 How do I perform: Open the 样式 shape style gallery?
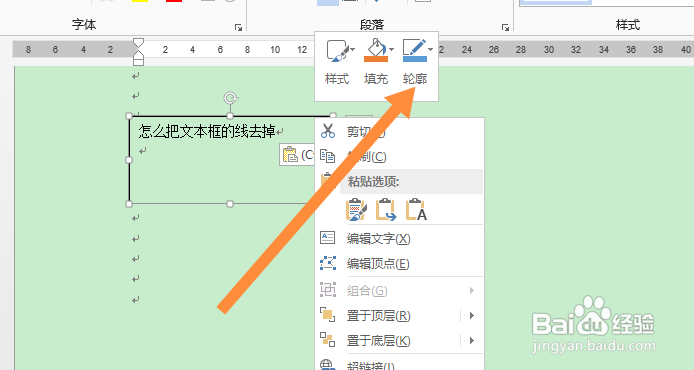click(x=337, y=62)
